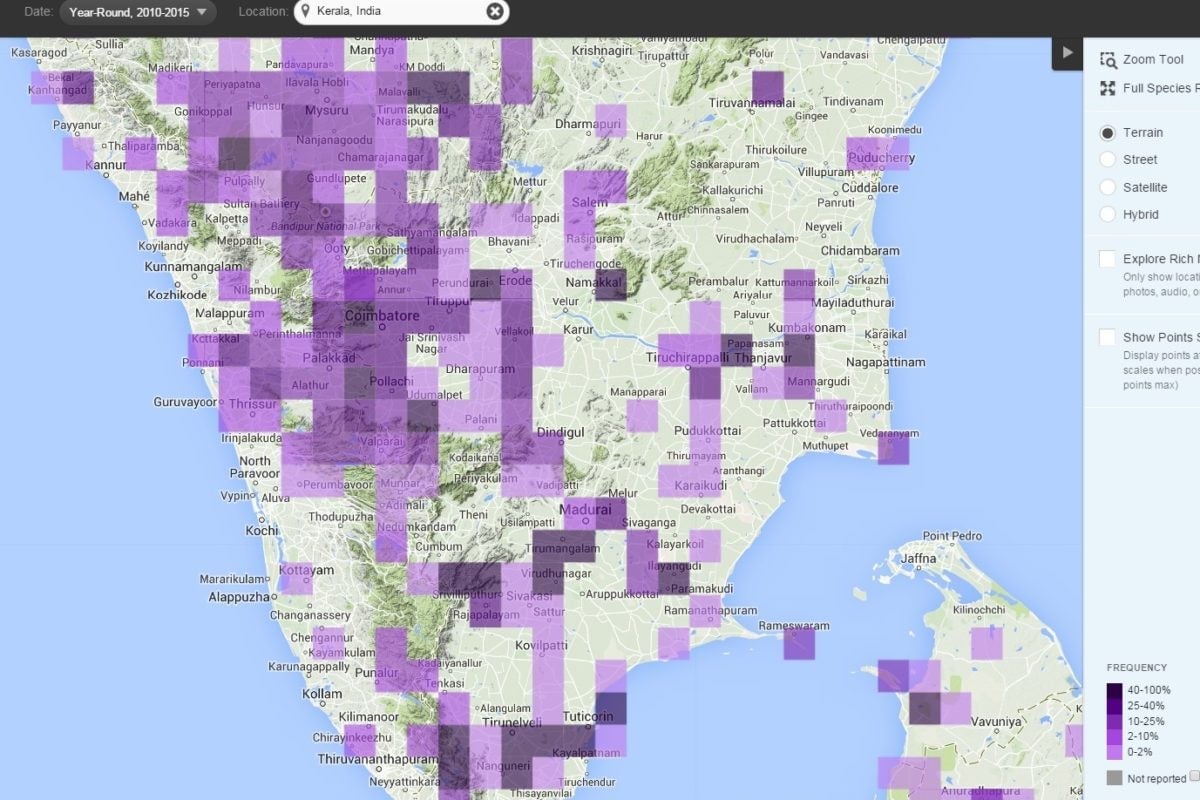Select the Terrain map type
Viewport: 1200px width, 800px height.
pyautogui.click(x=1107, y=132)
